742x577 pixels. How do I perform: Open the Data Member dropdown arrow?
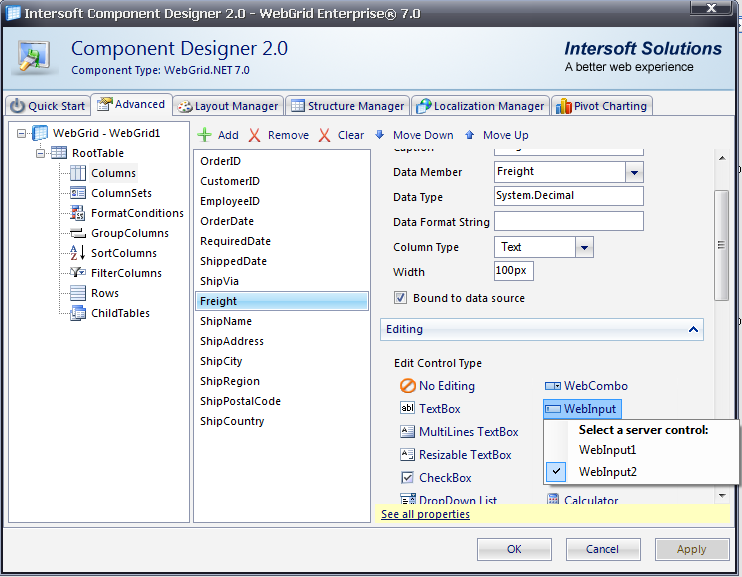634,172
